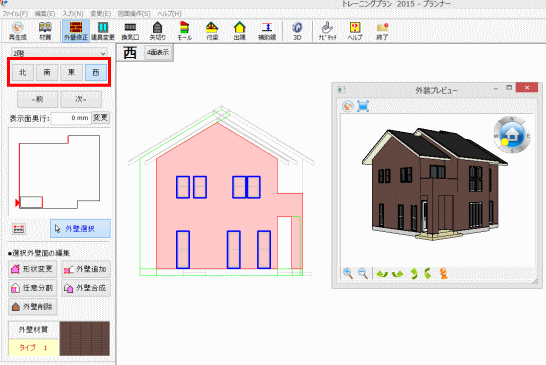546x365 pixels.
Task: Select the 矢切り gable tool
Action: click(157, 31)
